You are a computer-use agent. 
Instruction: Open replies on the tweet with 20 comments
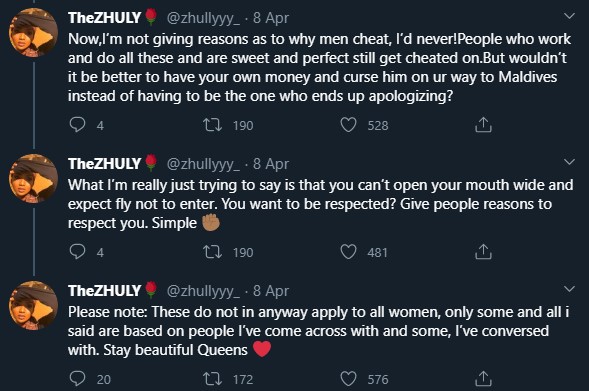click(x=78, y=379)
